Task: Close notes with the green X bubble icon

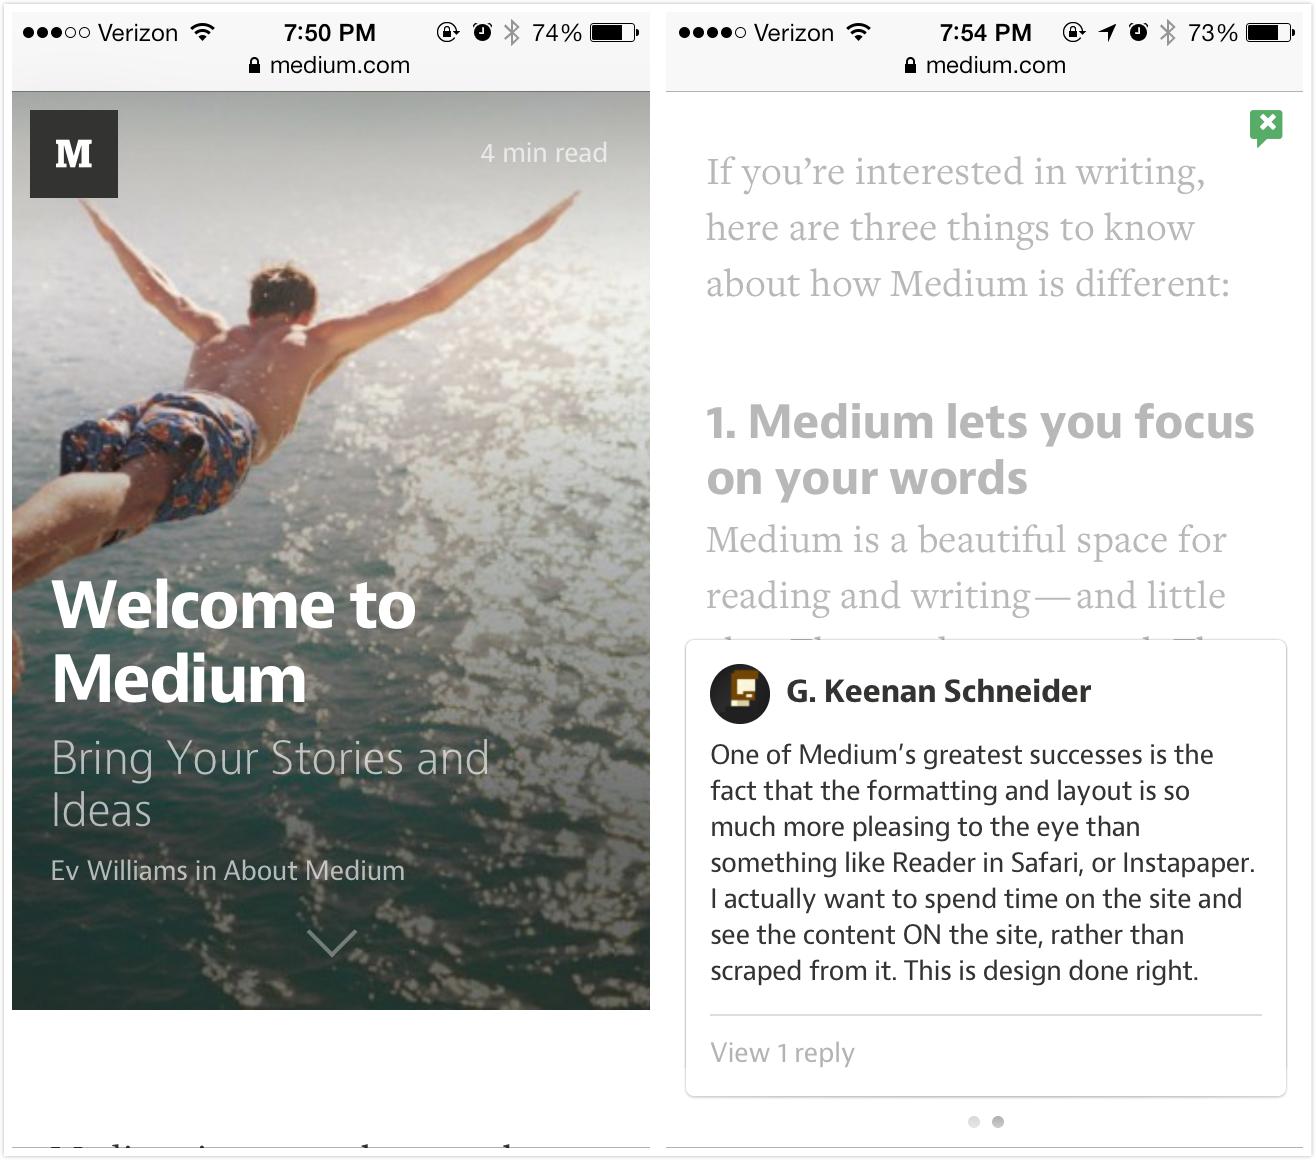Action: tap(1266, 128)
